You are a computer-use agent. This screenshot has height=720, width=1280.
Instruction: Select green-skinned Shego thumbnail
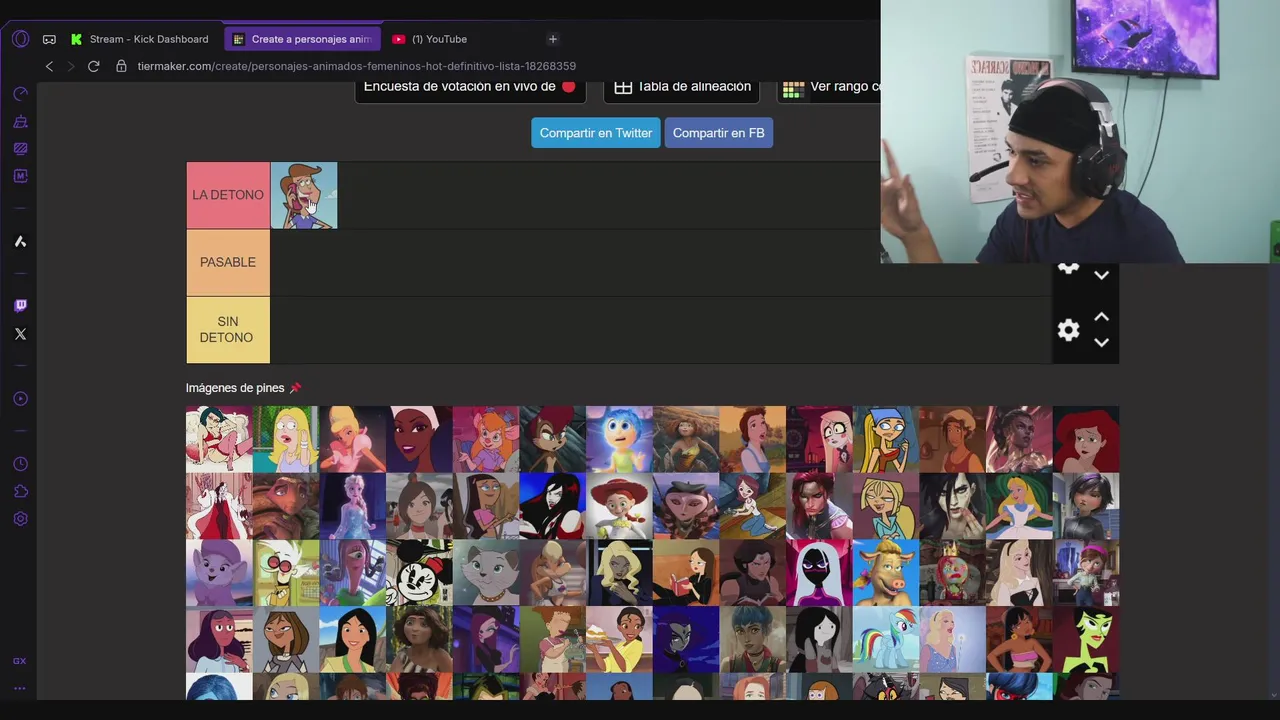tap(1086, 640)
